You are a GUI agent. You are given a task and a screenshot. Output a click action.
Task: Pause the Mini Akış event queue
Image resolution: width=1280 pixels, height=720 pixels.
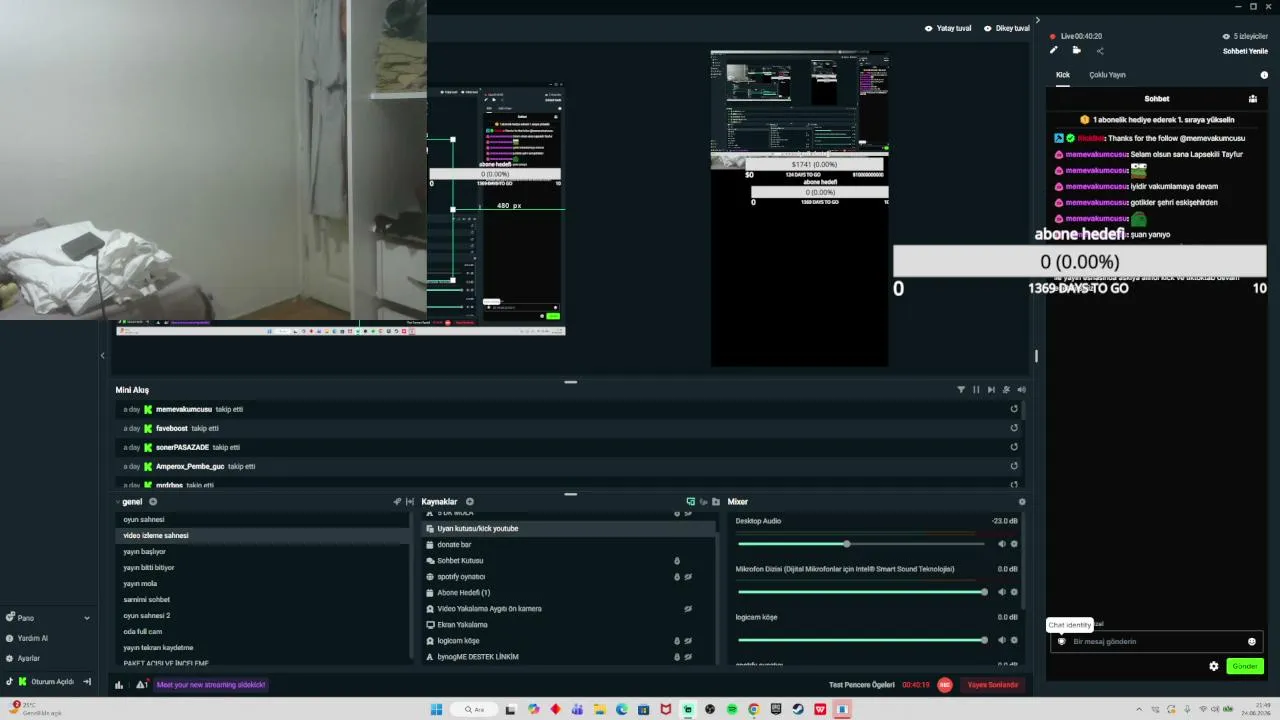(x=976, y=390)
